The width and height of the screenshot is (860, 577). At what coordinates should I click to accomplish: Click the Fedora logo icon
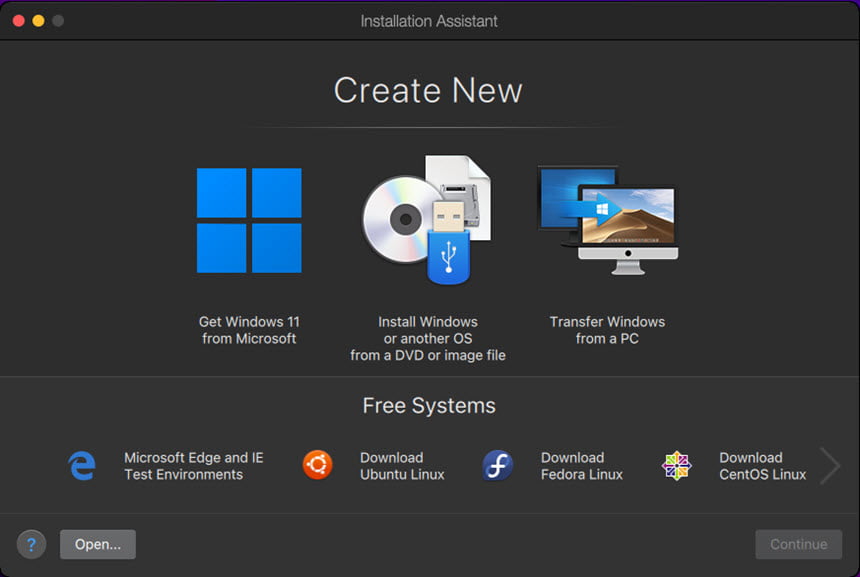click(x=497, y=465)
